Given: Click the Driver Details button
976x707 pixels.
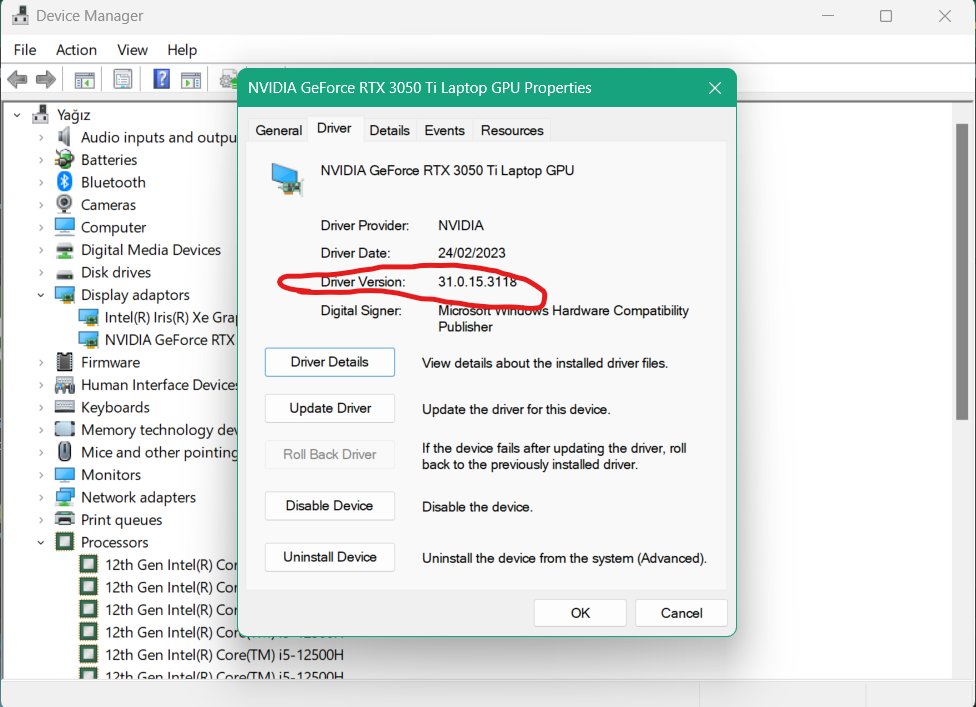Looking at the screenshot, I should pyautogui.click(x=330, y=362).
